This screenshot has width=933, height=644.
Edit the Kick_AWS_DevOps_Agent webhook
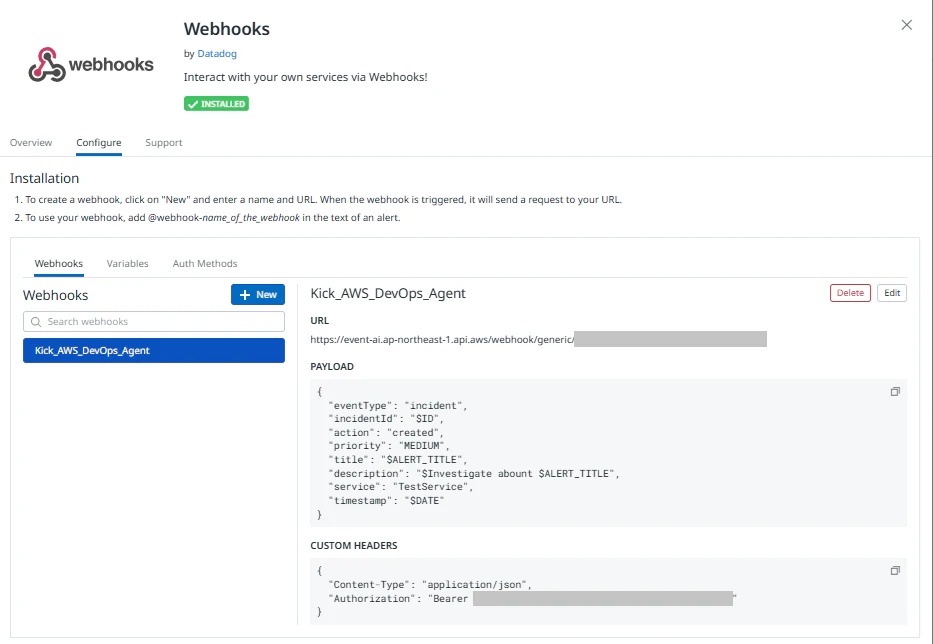(892, 293)
